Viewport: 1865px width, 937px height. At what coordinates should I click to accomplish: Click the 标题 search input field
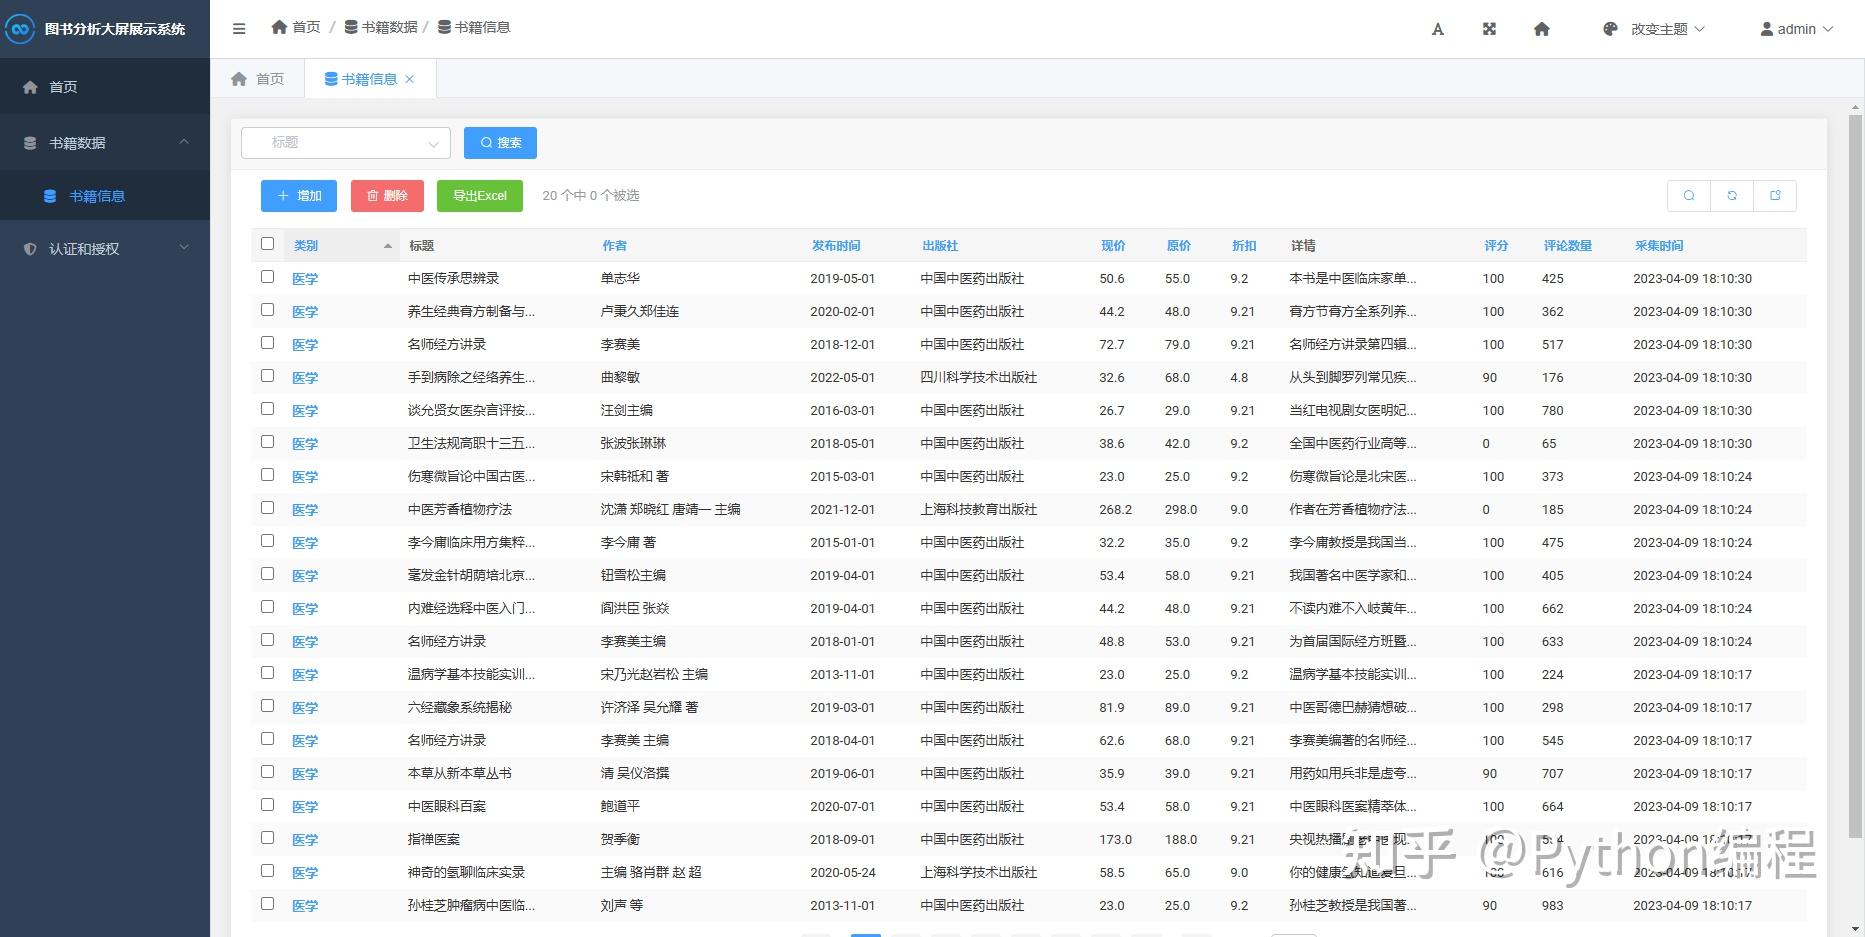(345, 142)
